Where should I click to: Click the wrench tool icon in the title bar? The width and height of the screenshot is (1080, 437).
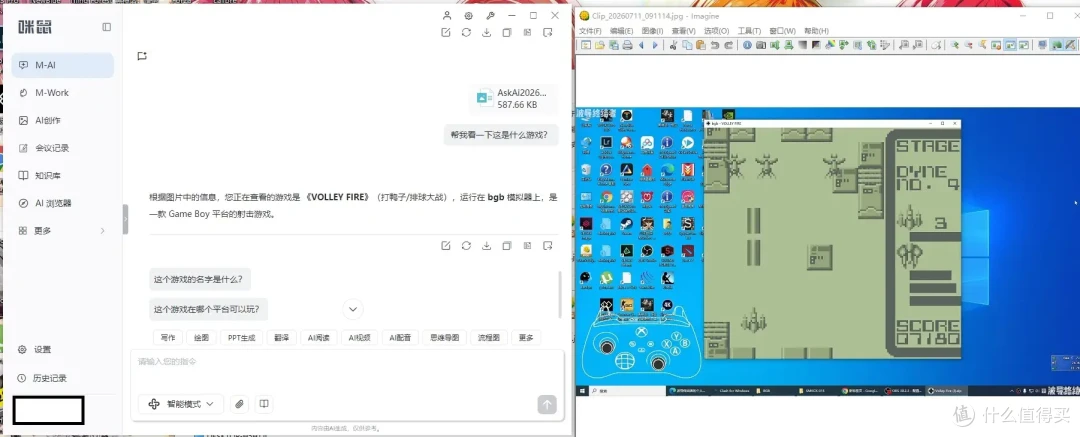490,15
